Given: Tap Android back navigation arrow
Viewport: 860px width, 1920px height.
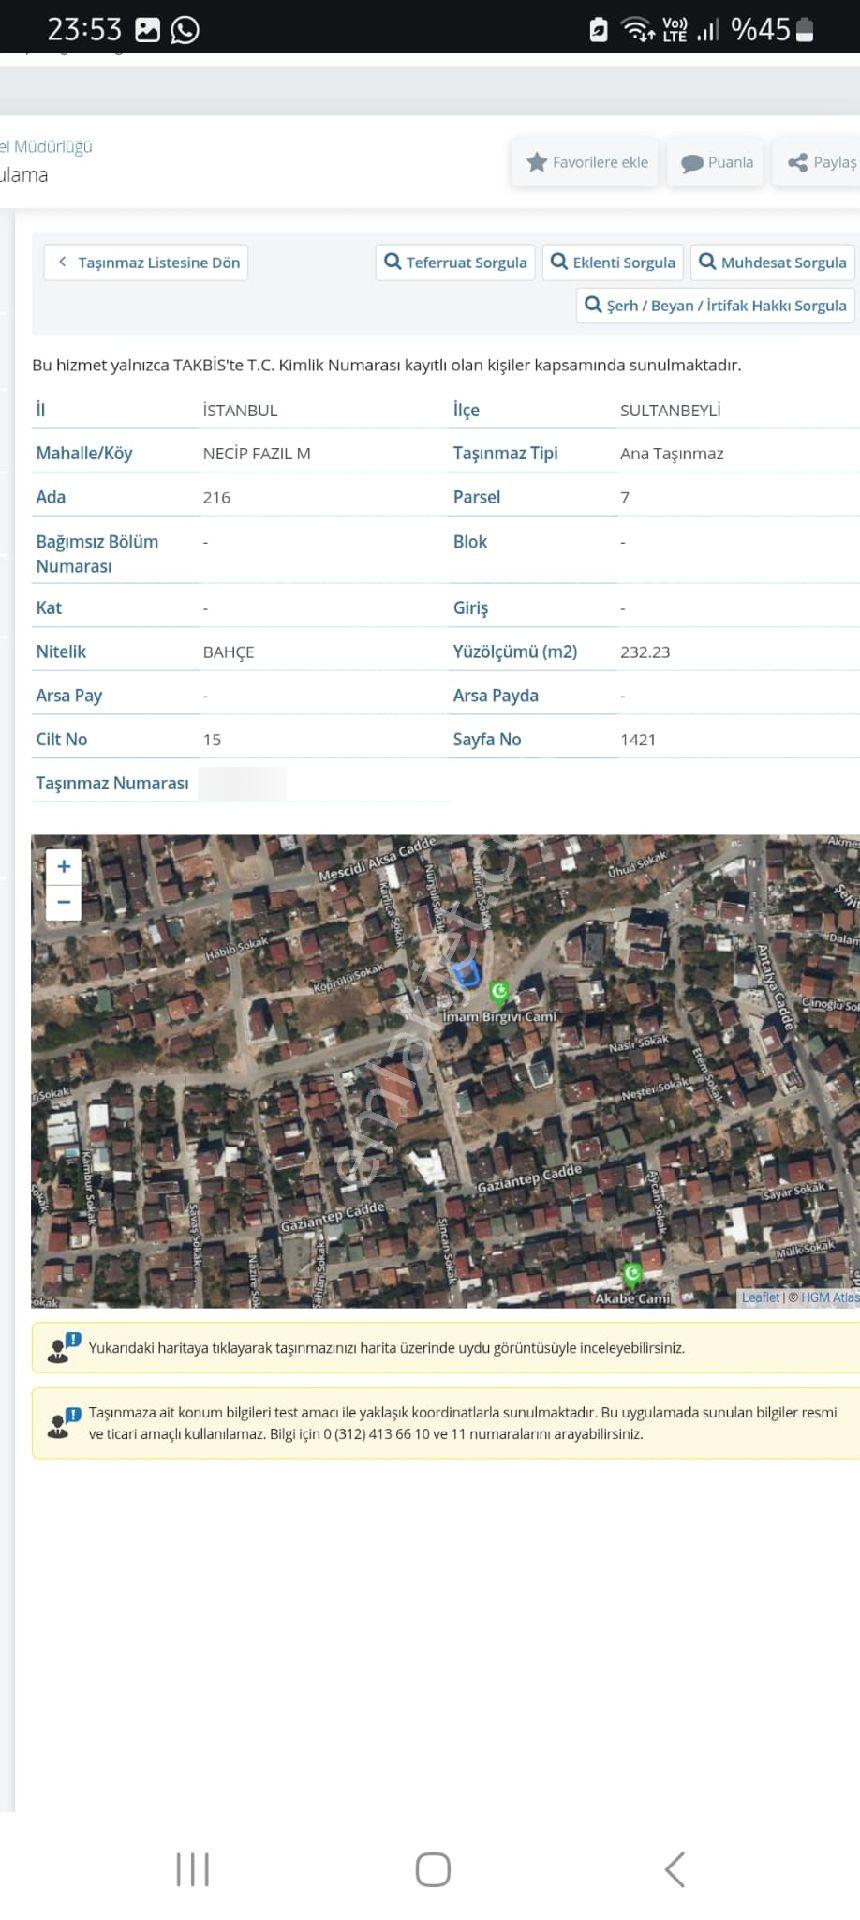Looking at the screenshot, I should tap(675, 1869).
